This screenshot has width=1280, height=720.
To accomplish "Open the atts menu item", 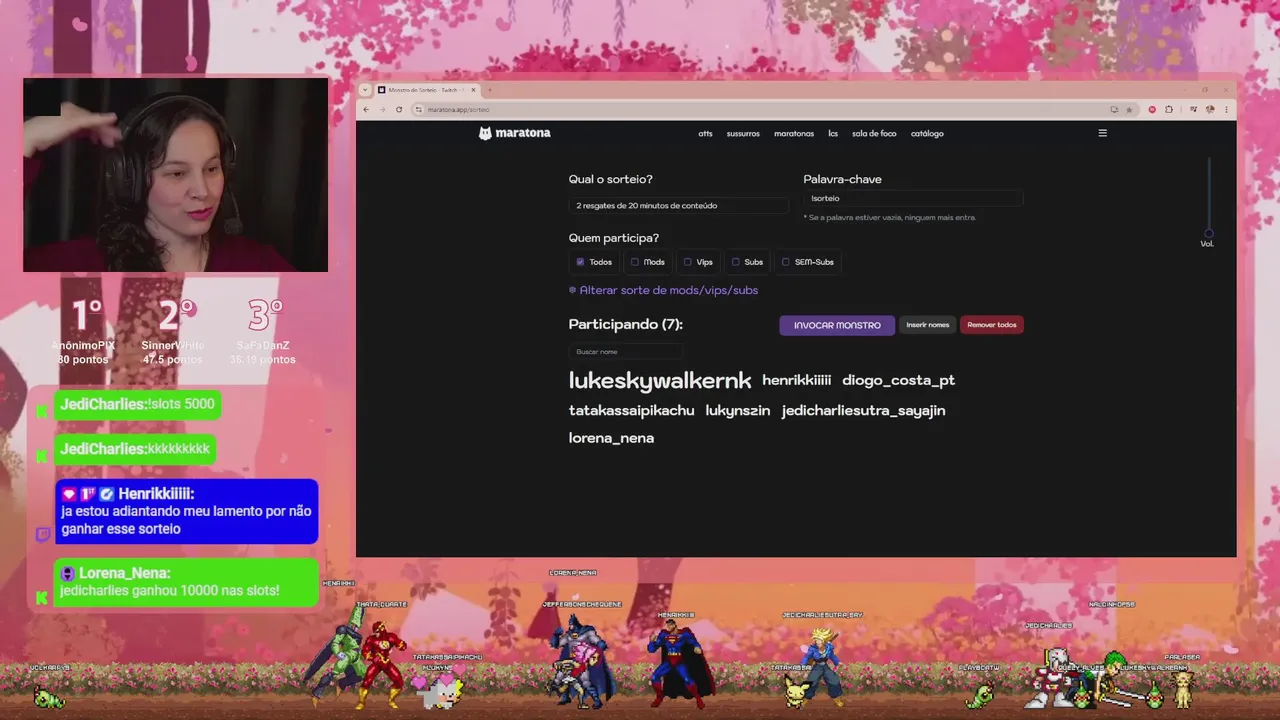I will pos(705,133).
